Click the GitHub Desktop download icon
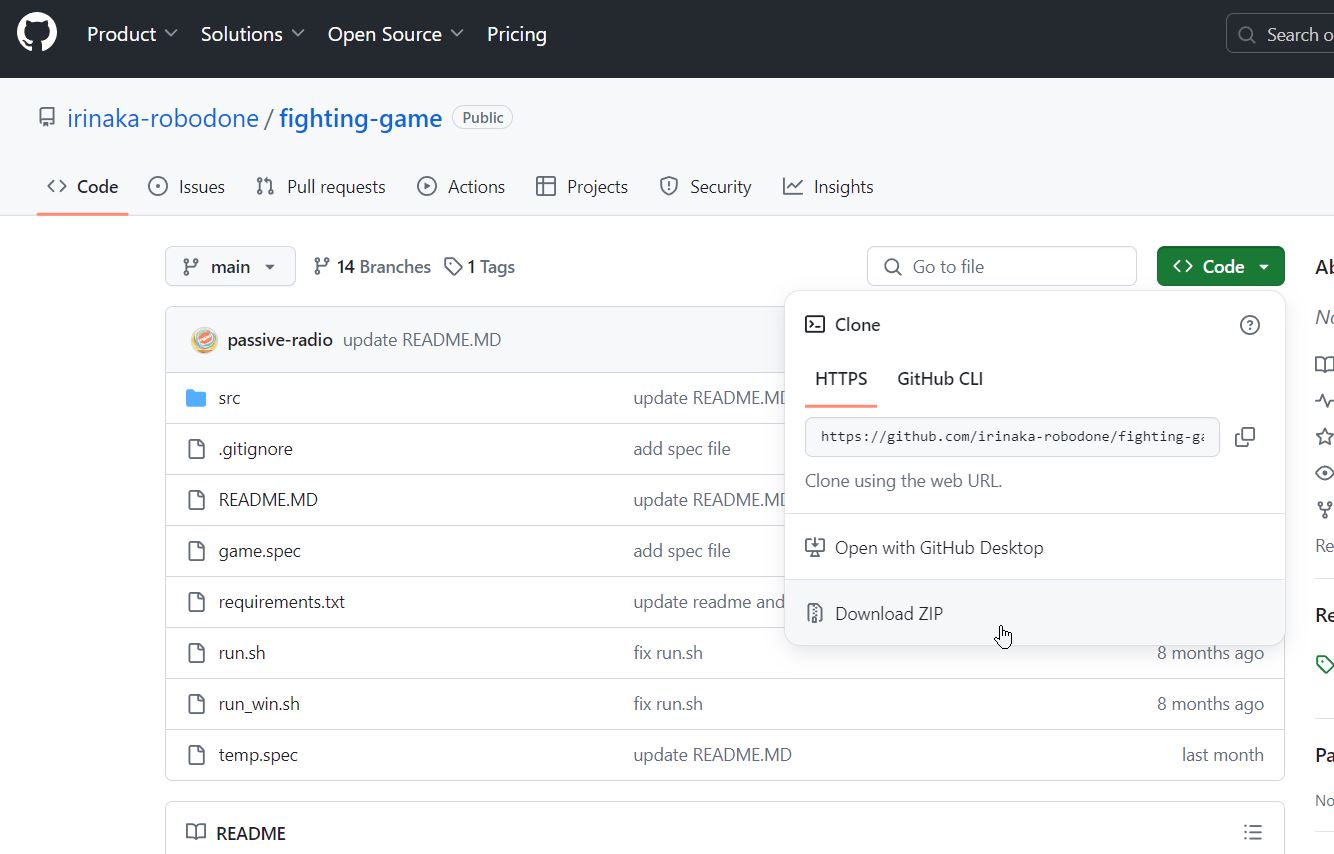Viewport: 1334px width, 854px height. [x=815, y=548]
